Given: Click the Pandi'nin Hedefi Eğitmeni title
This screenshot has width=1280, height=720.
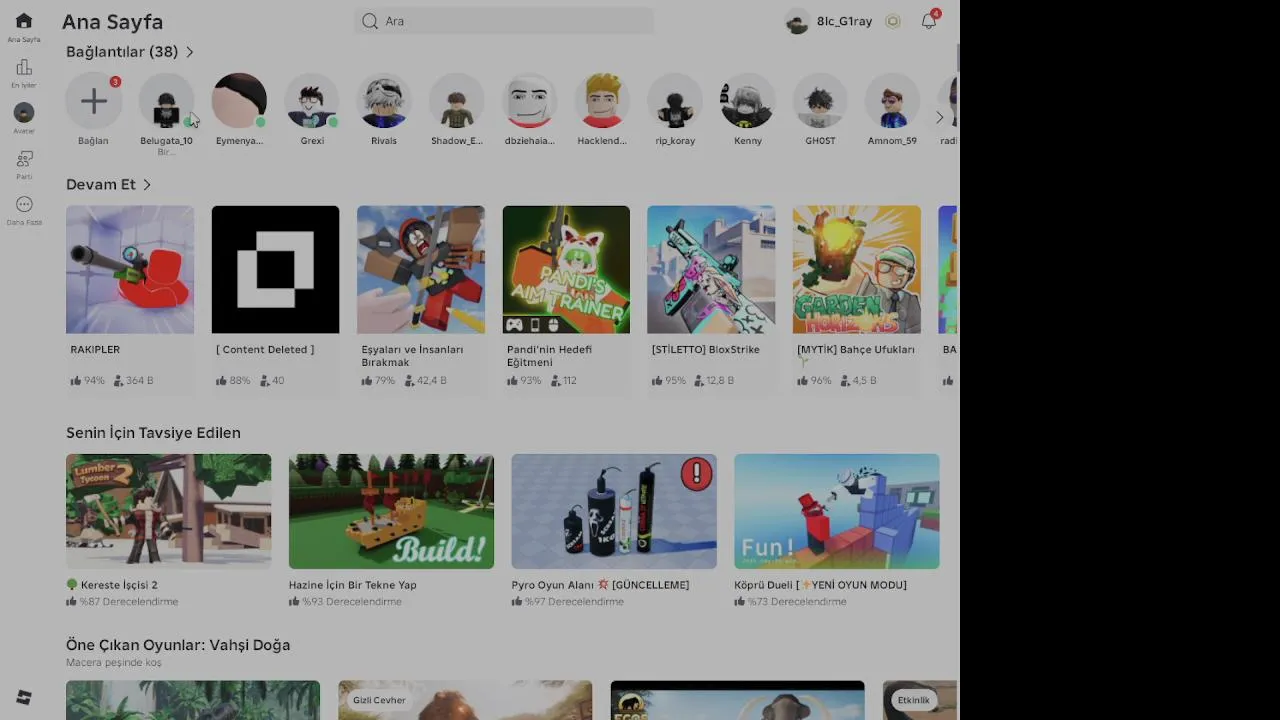Looking at the screenshot, I should (549, 356).
